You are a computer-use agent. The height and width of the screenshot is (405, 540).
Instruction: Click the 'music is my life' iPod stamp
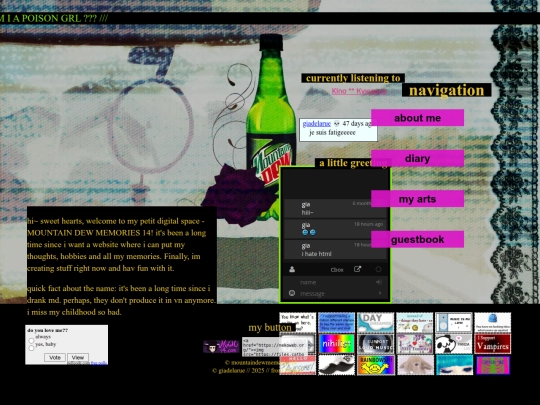pos(454,322)
